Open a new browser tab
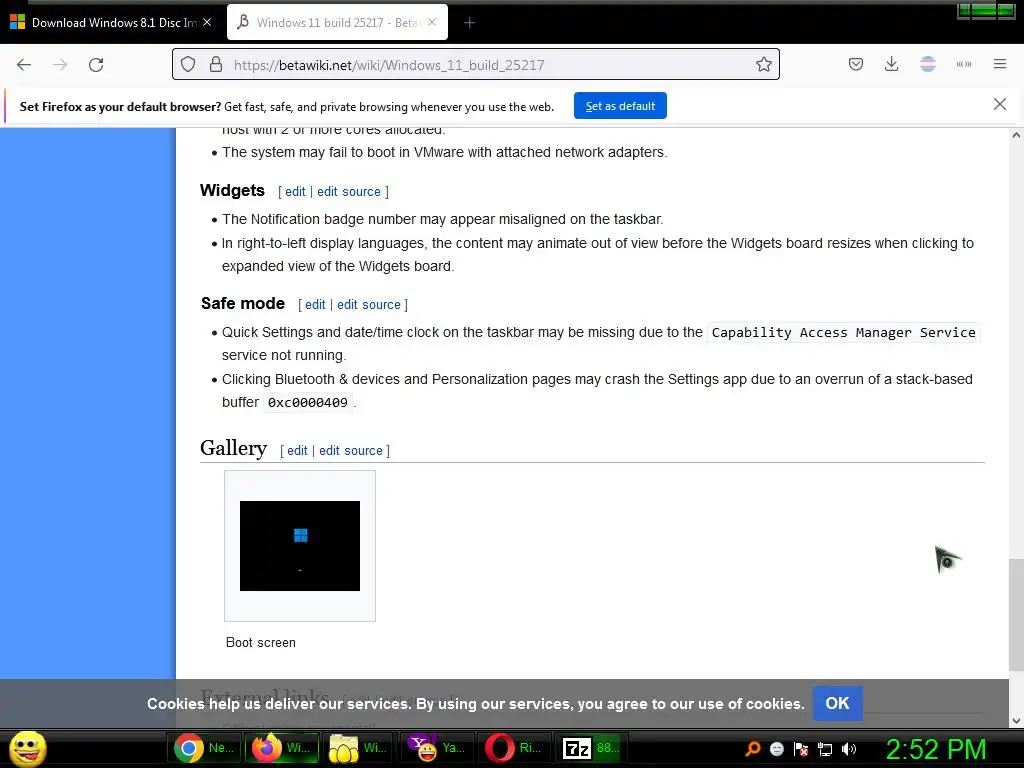The width and height of the screenshot is (1024, 768). [x=469, y=23]
